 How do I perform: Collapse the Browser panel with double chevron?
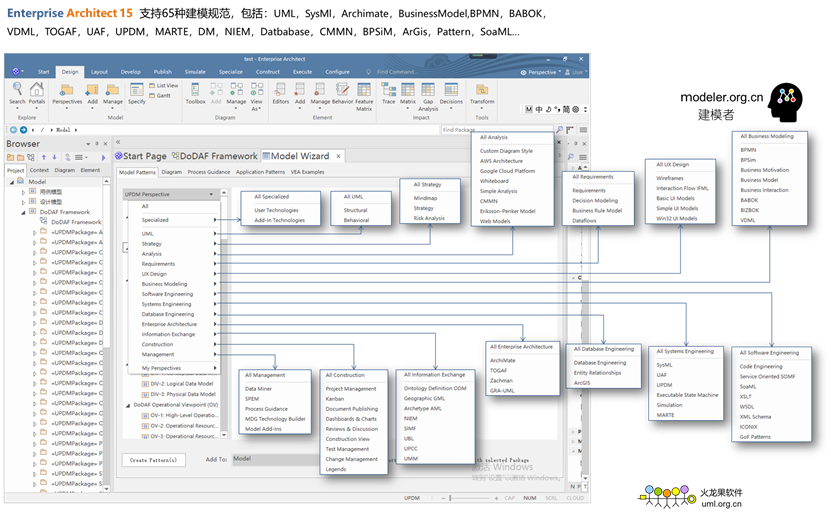[x=118, y=142]
